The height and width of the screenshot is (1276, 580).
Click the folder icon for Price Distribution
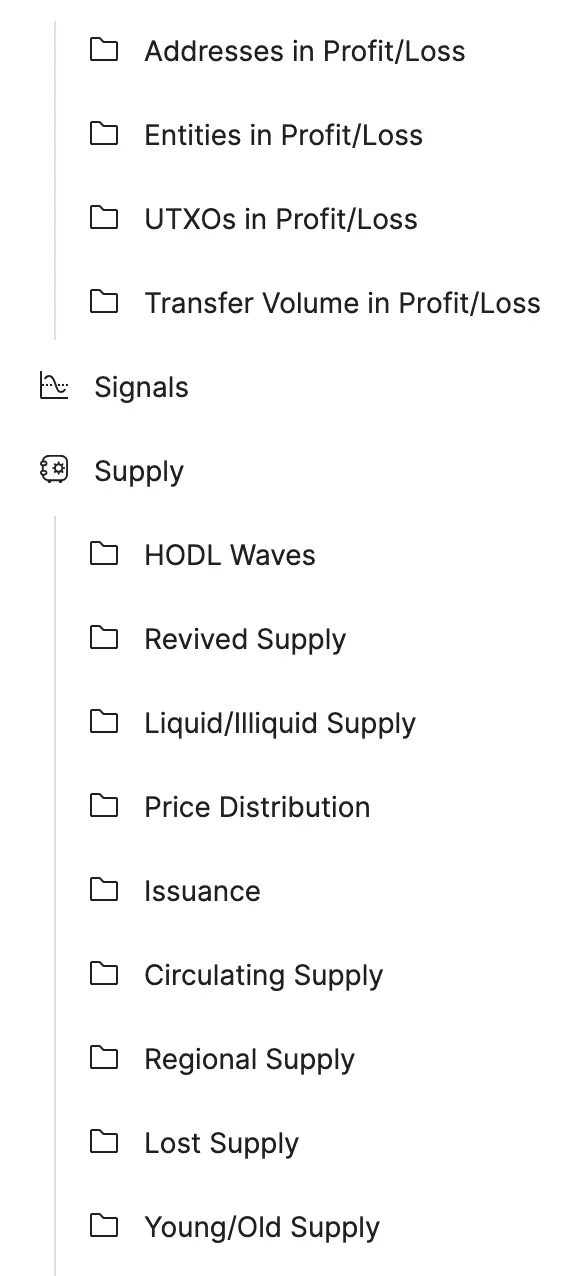(104, 806)
